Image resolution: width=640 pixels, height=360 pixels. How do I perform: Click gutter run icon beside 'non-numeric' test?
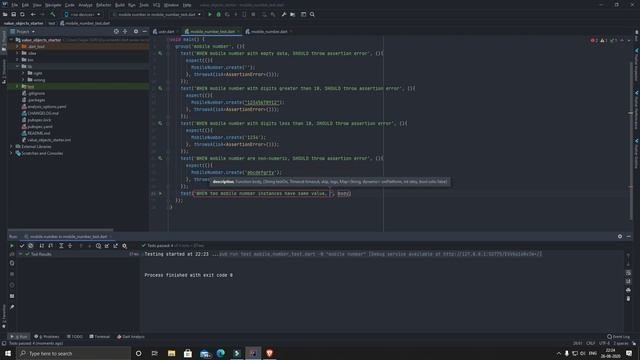click(x=160, y=158)
